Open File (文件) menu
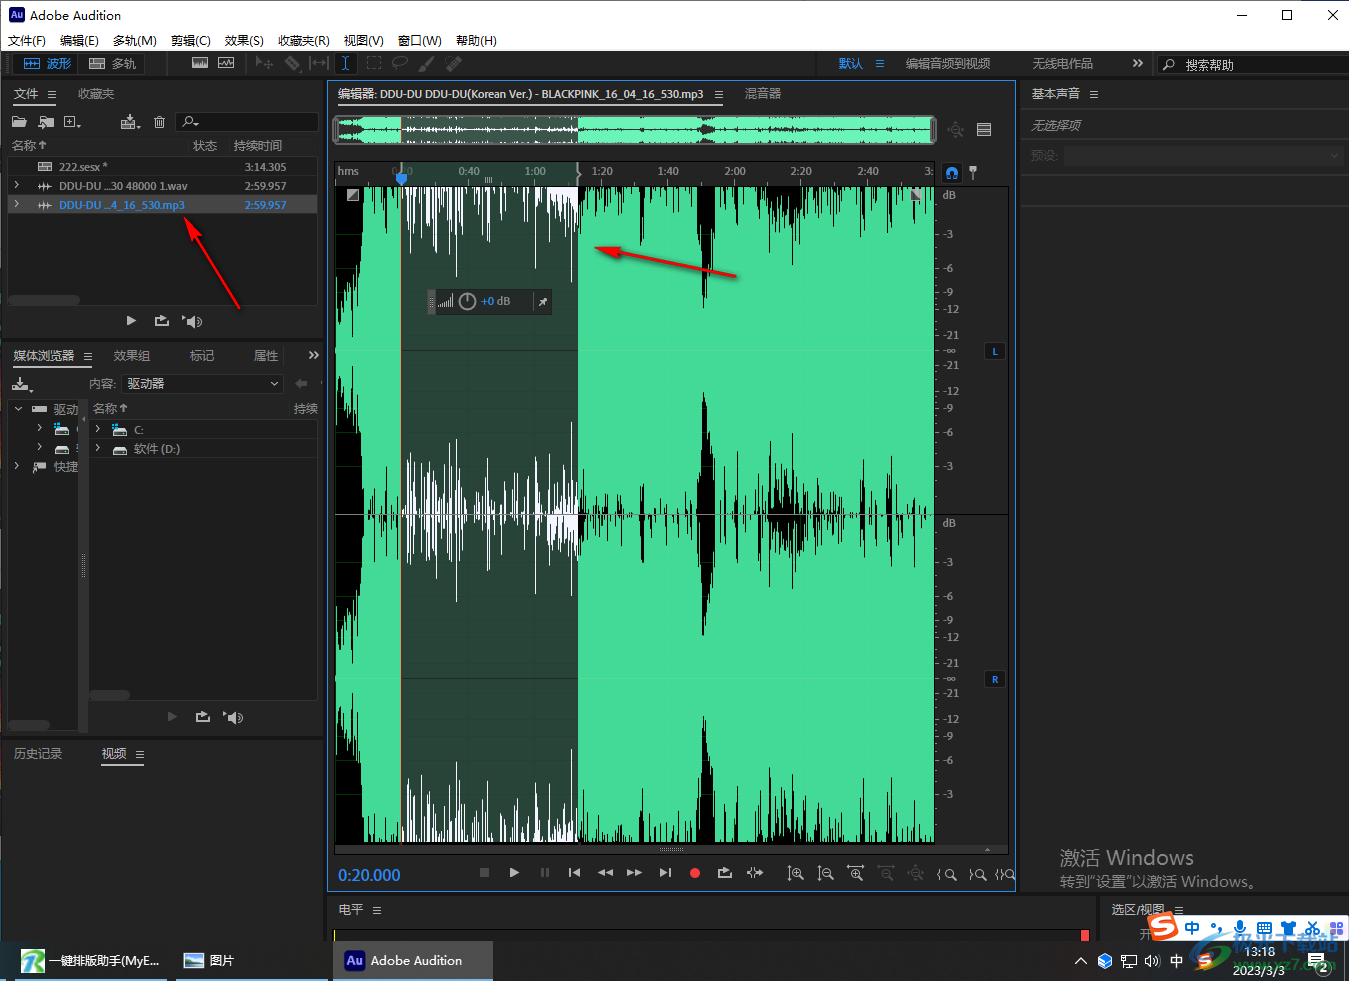The image size is (1349, 981). tap(27, 41)
